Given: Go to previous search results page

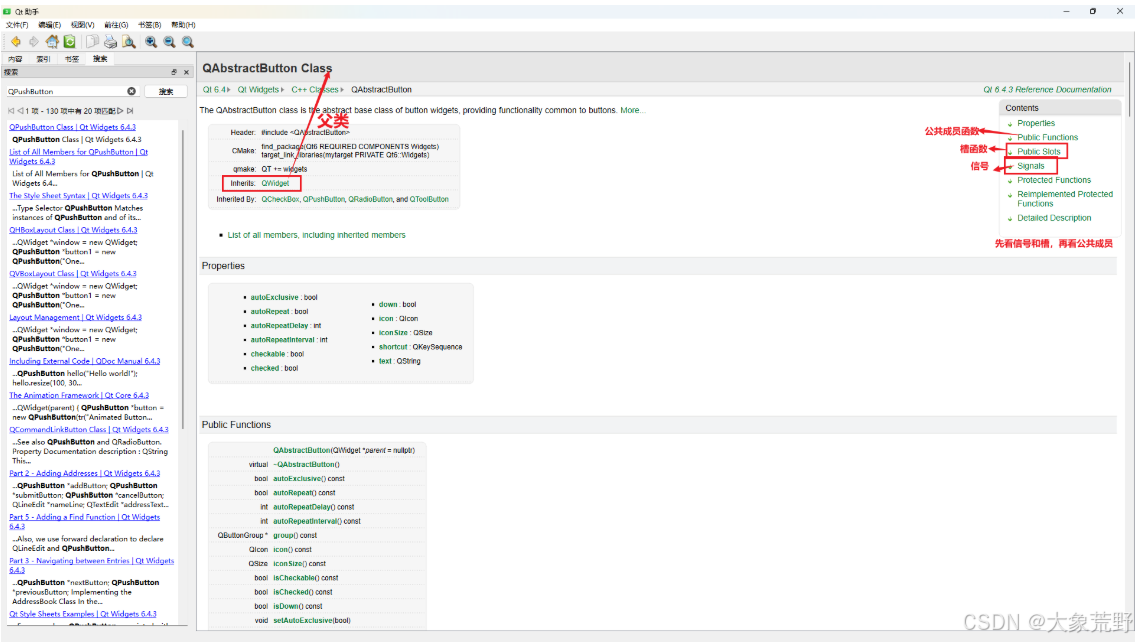Looking at the screenshot, I should pos(20,111).
